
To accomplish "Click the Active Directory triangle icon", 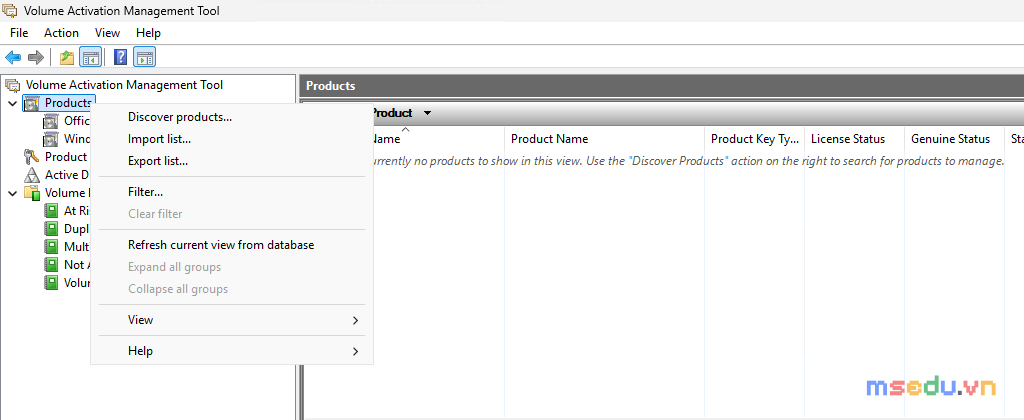I will [x=32, y=175].
